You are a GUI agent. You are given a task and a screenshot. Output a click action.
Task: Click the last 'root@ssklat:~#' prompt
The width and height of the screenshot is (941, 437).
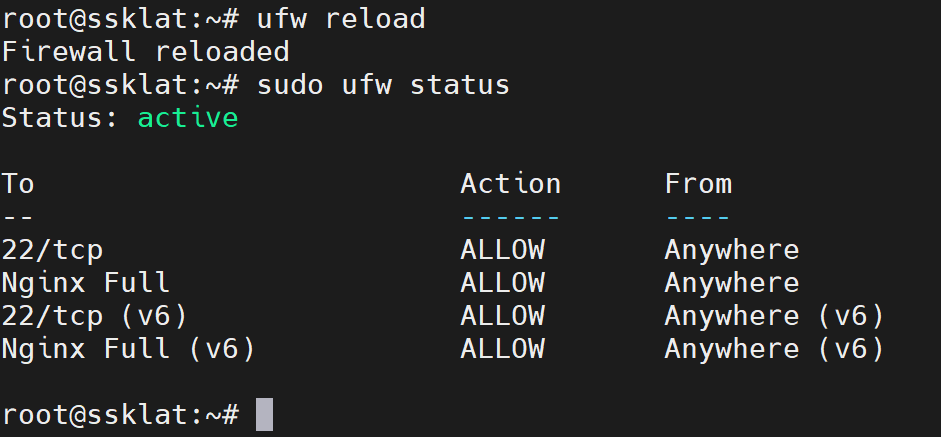tap(120, 414)
